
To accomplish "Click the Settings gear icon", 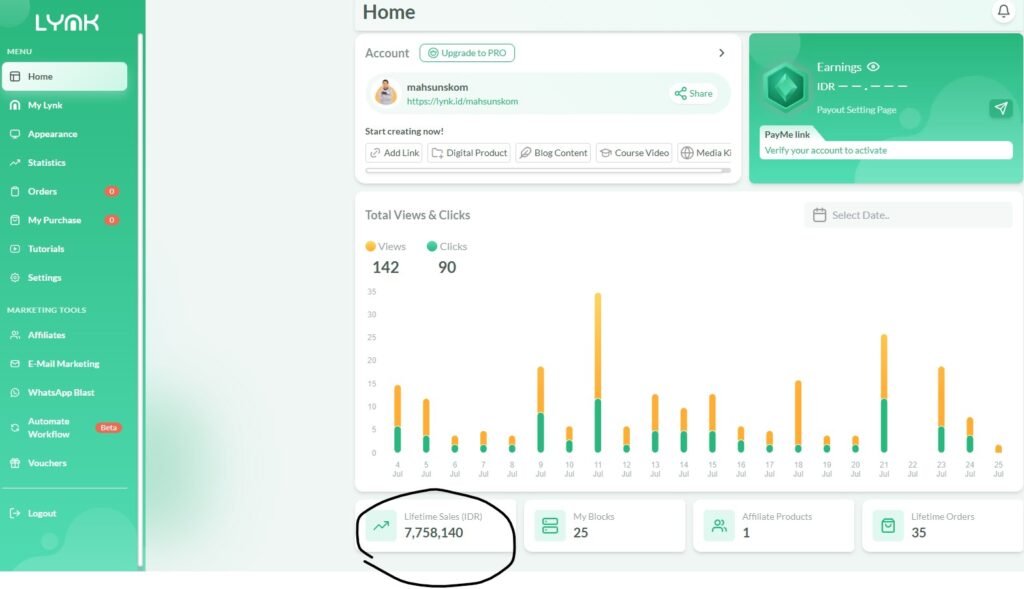I will point(15,278).
